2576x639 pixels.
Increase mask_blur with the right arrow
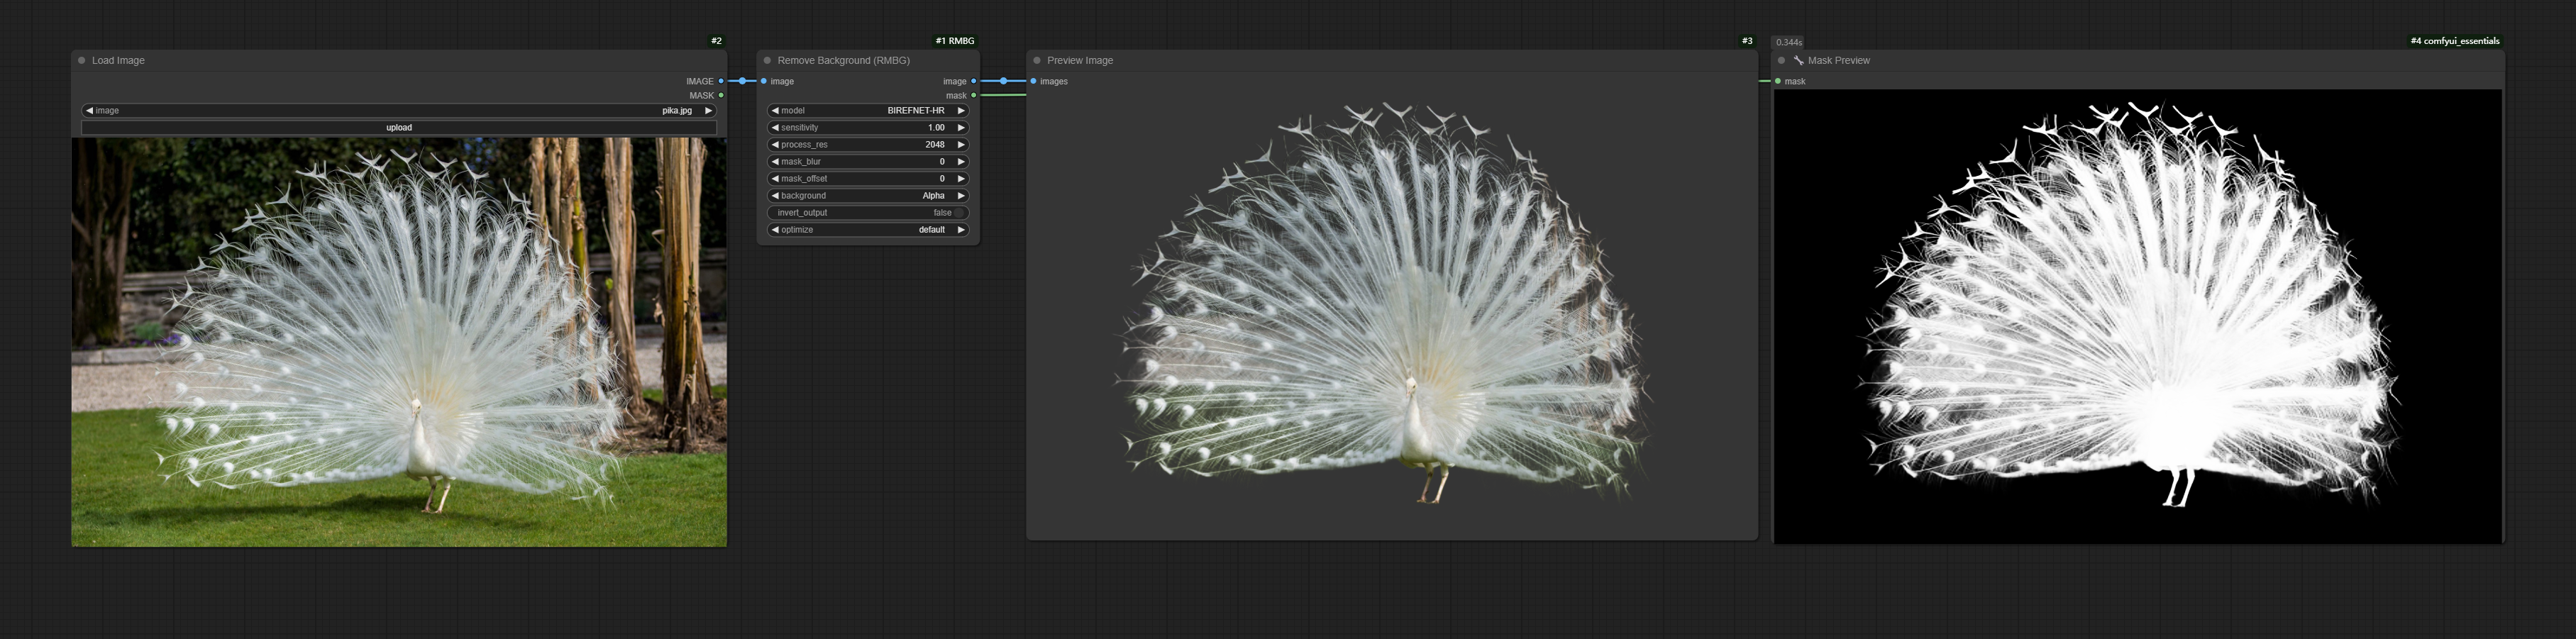pos(961,162)
